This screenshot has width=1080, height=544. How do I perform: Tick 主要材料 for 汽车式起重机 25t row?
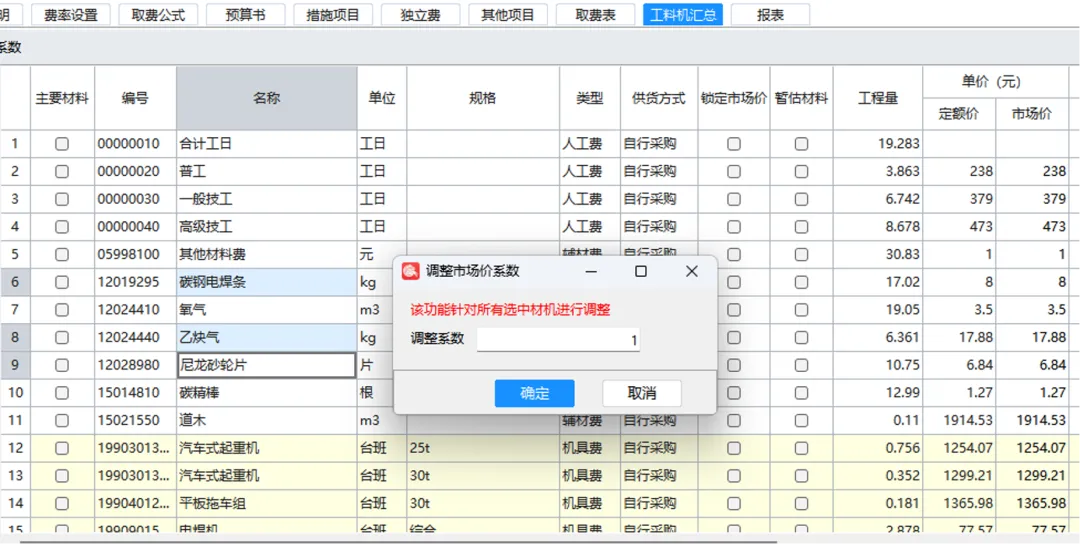(x=62, y=448)
